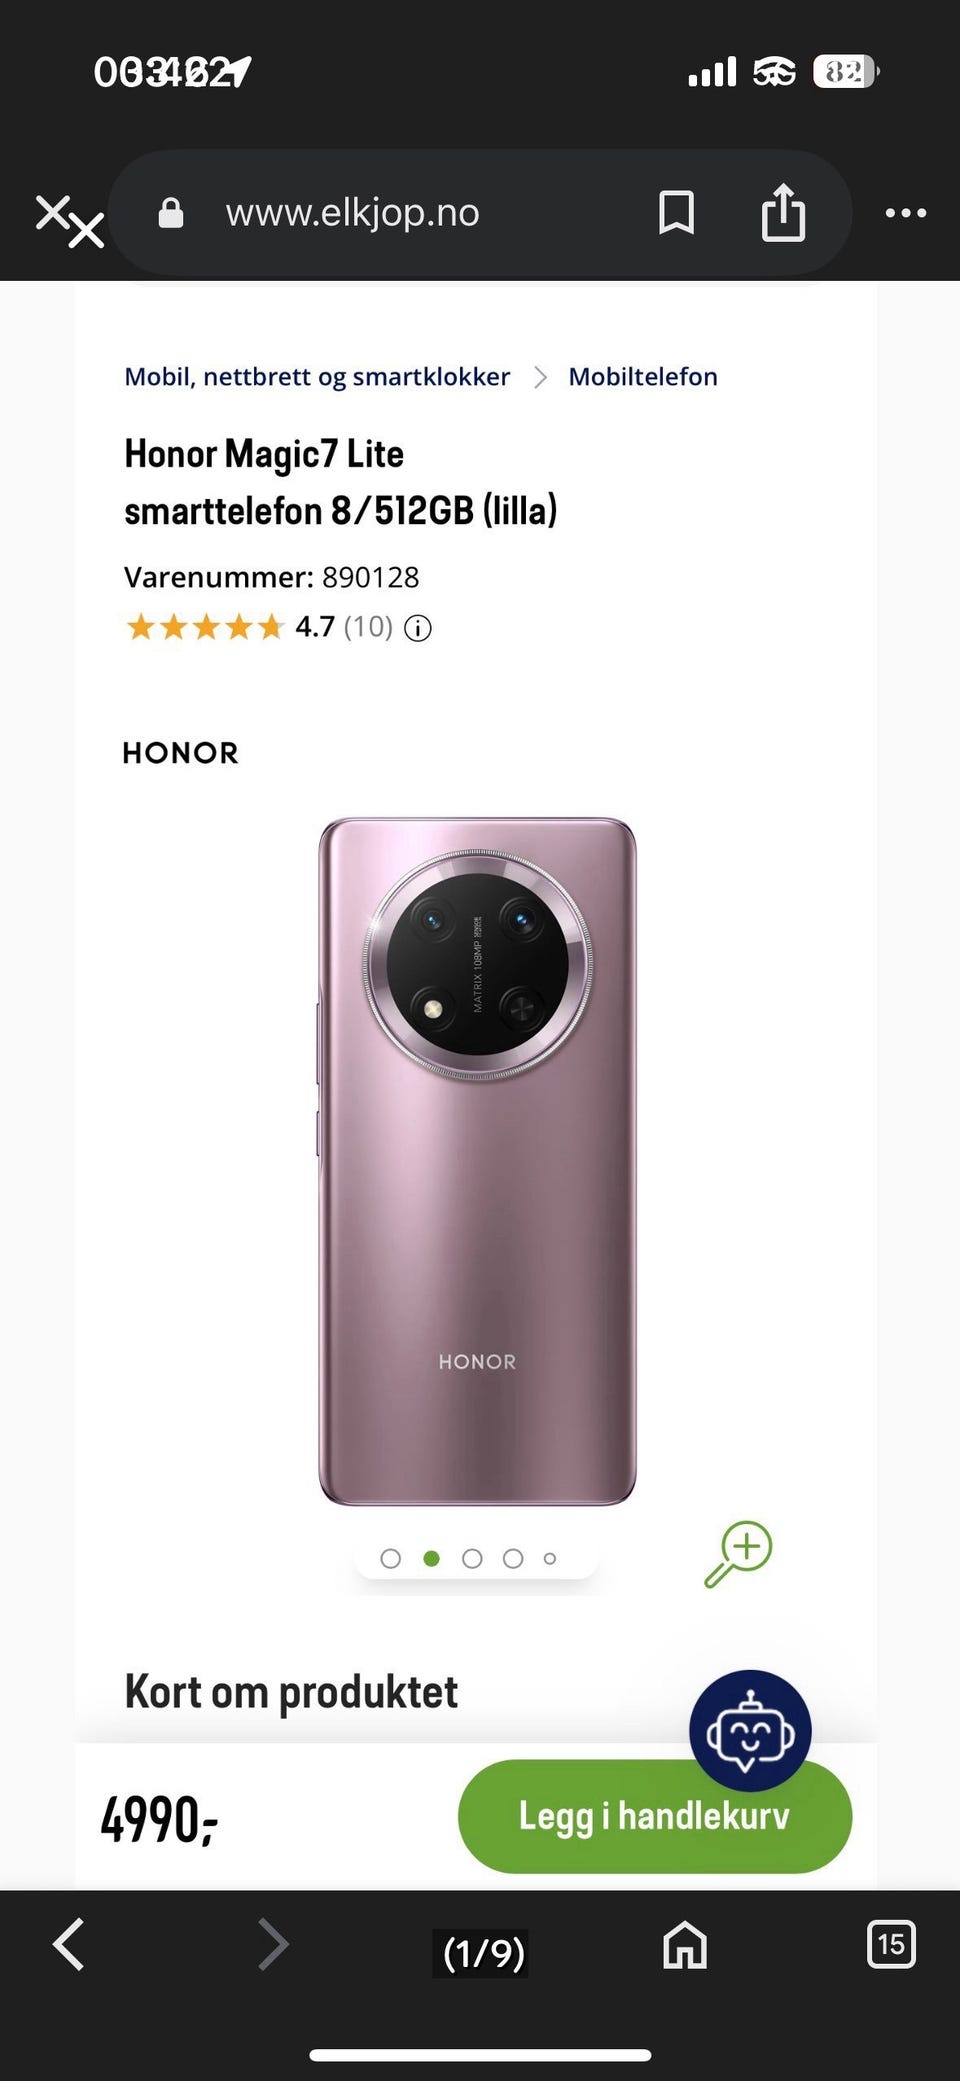Close the page with the X icon
The width and height of the screenshot is (960, 2081).
pyautogui.click(x=69, y=220)
